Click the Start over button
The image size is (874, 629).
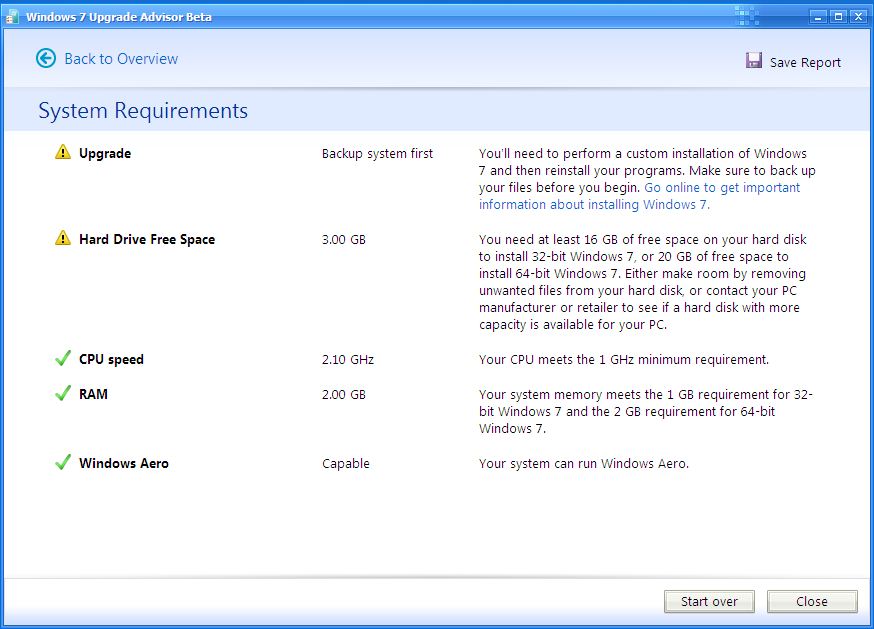point(709,601)
